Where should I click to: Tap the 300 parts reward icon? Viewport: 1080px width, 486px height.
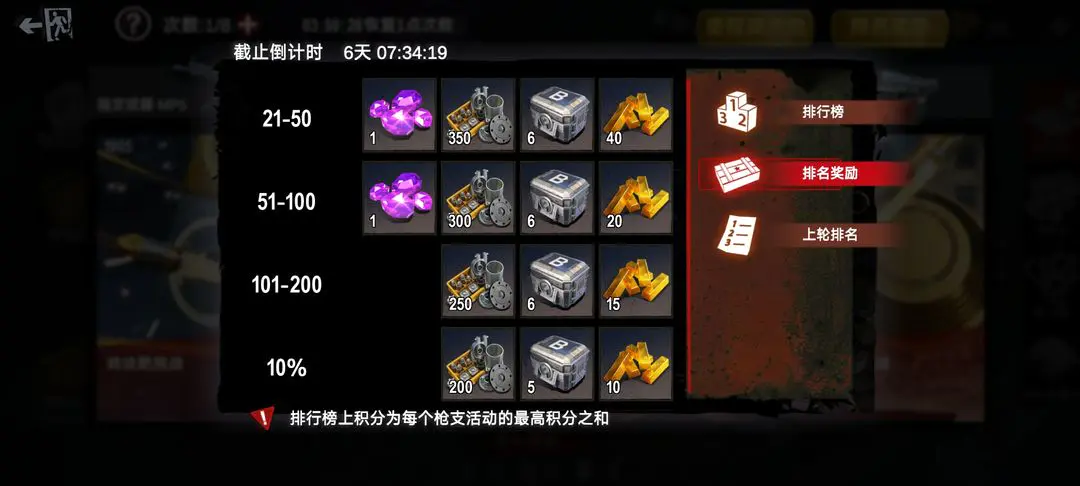(478, 198)
